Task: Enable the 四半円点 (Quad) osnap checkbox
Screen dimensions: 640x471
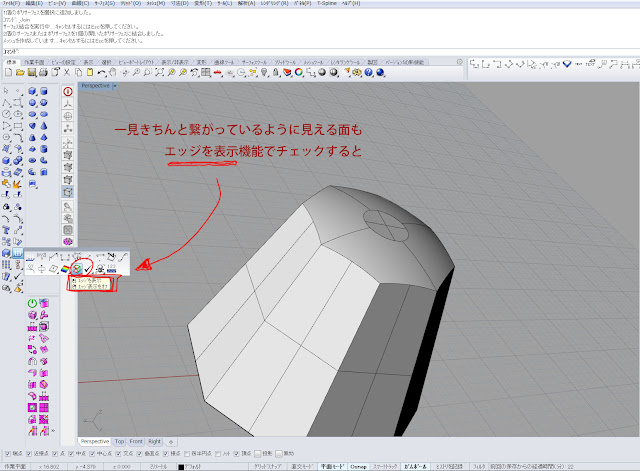Action: (187, 454)
